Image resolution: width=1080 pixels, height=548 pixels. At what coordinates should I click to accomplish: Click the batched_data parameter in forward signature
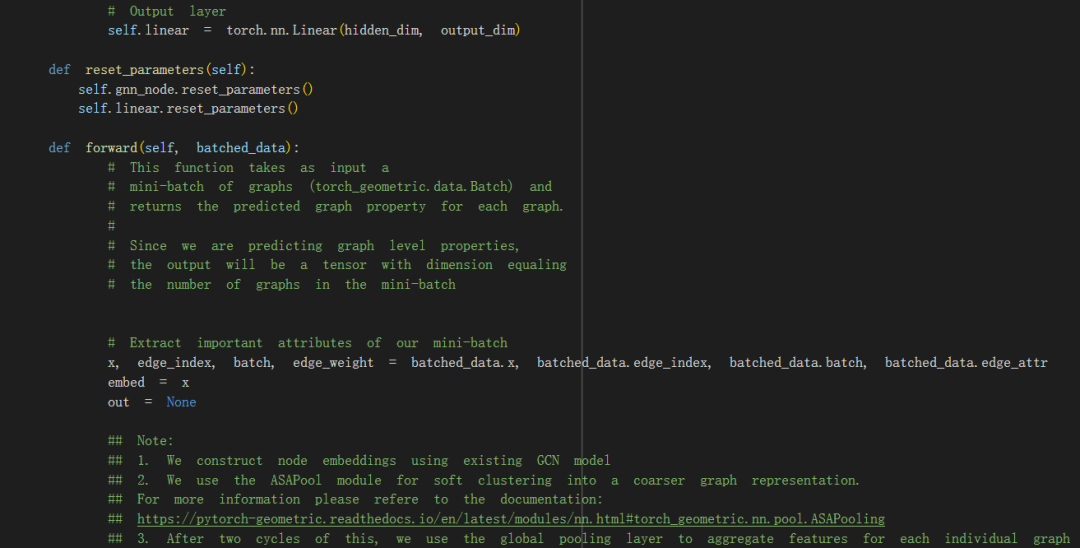pyautogui.click(x=241, y=148)
